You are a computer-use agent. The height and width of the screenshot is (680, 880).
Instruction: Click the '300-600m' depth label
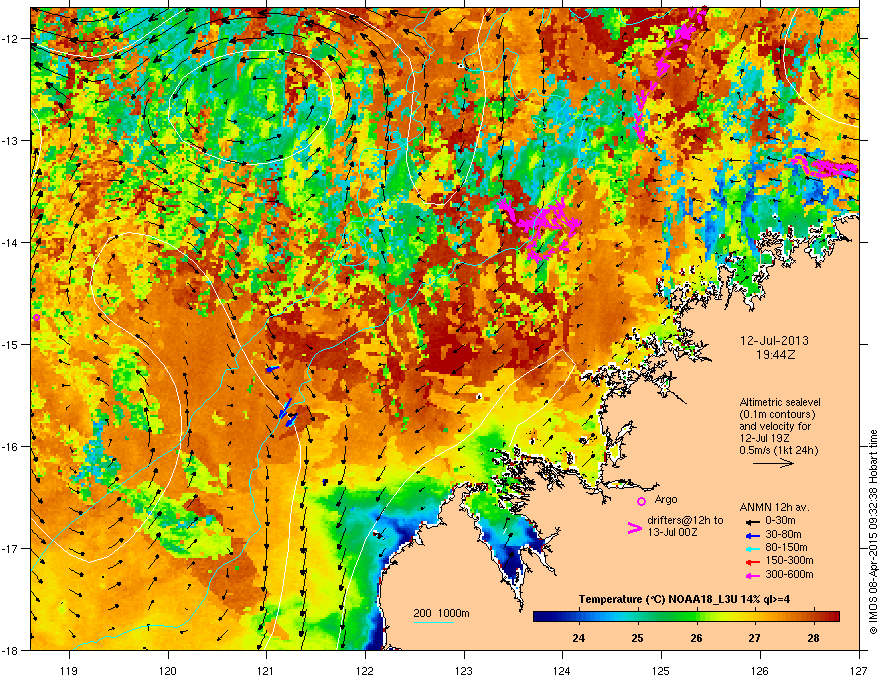pos(789,574)
